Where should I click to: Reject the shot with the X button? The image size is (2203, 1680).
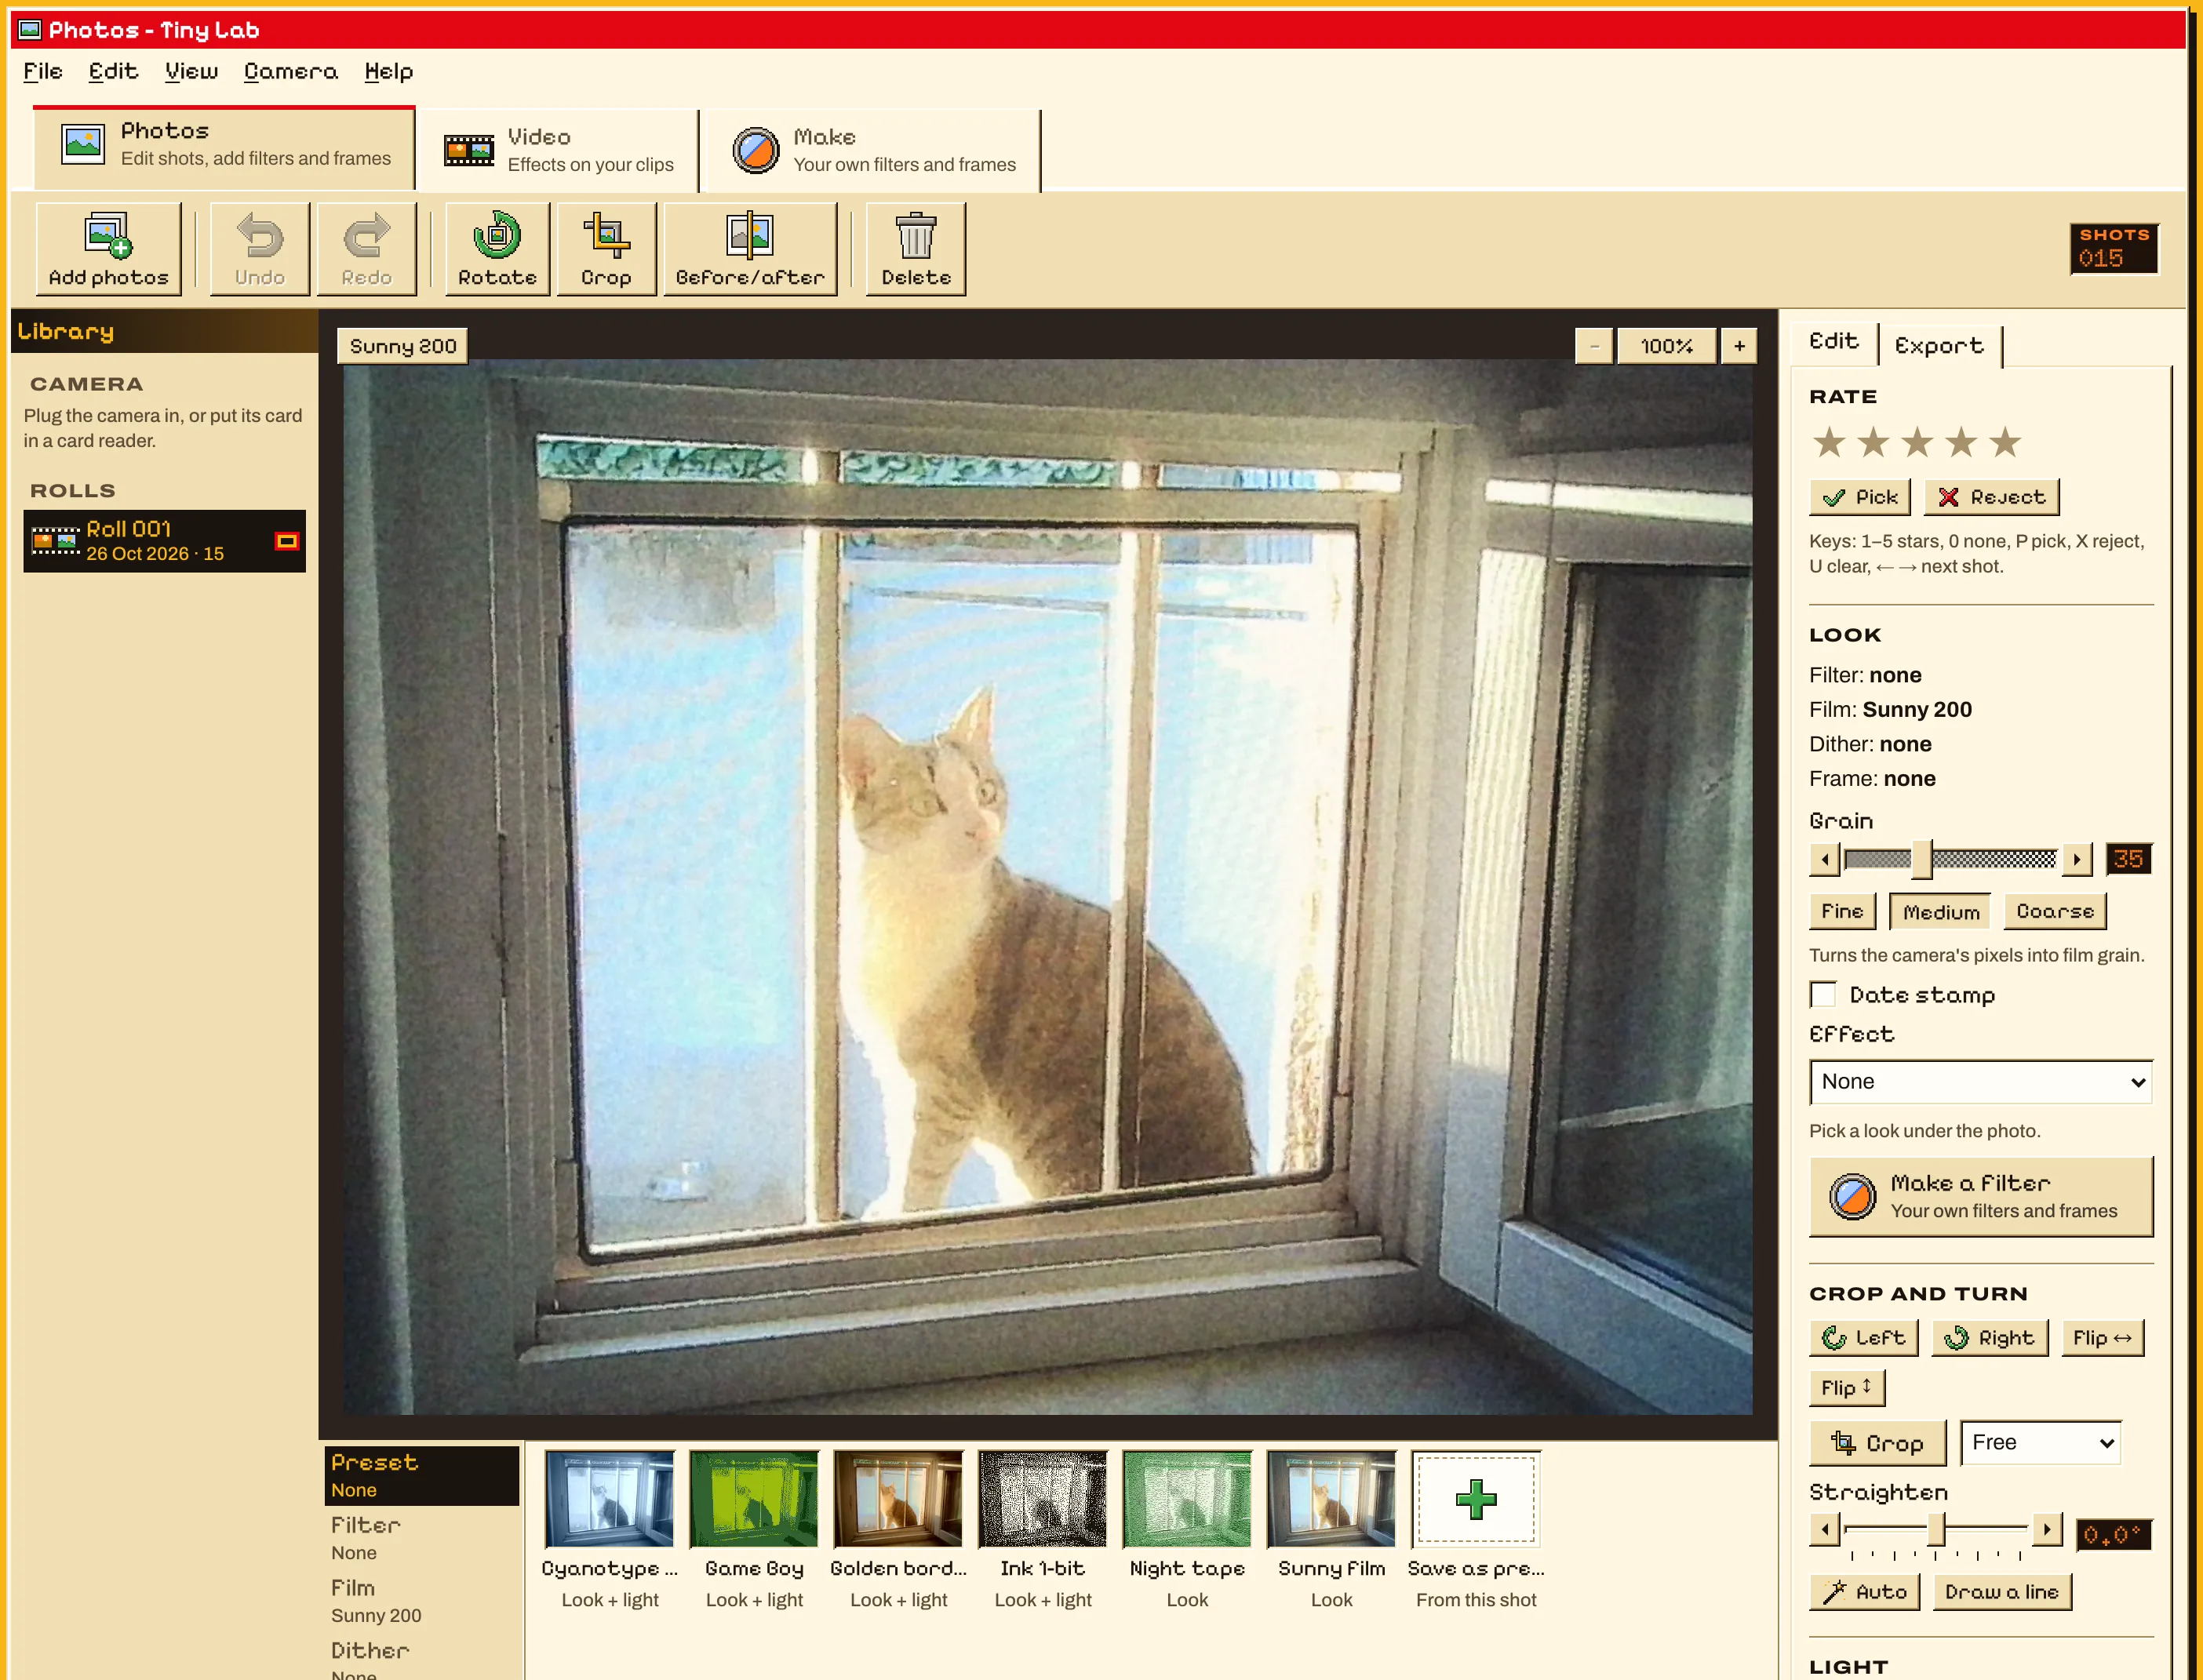pos(1991,497)
